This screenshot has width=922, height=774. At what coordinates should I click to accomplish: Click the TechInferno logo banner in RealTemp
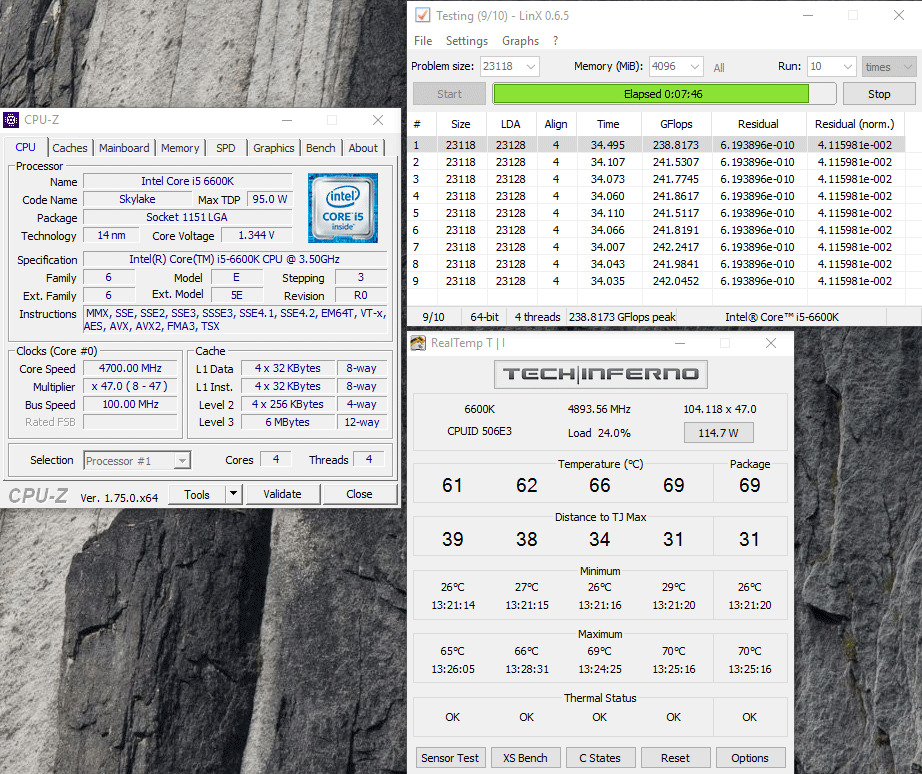point(600,374)
